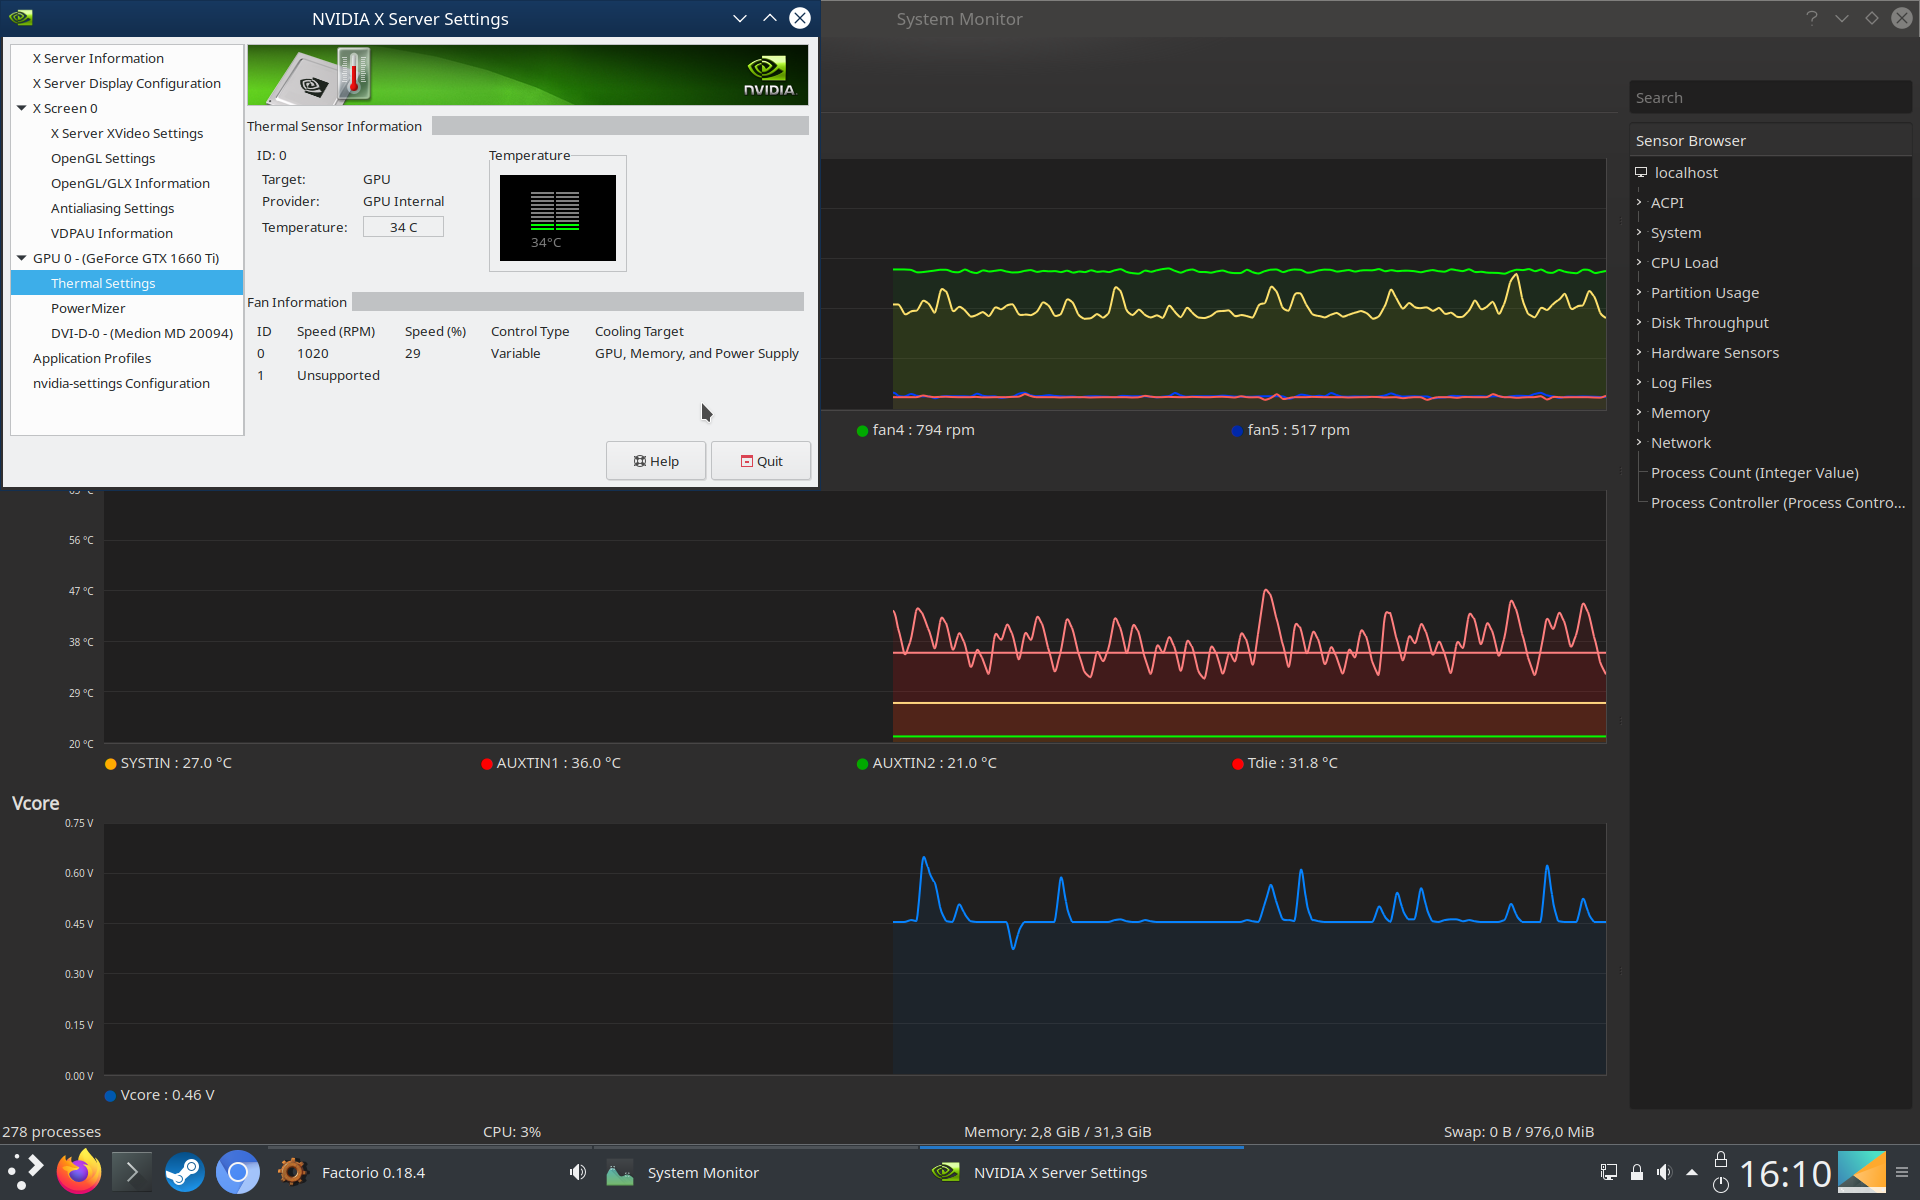Click the speaker icon on Factorio task
The image size is (1920, 1200).
[x=578, y=1172]
